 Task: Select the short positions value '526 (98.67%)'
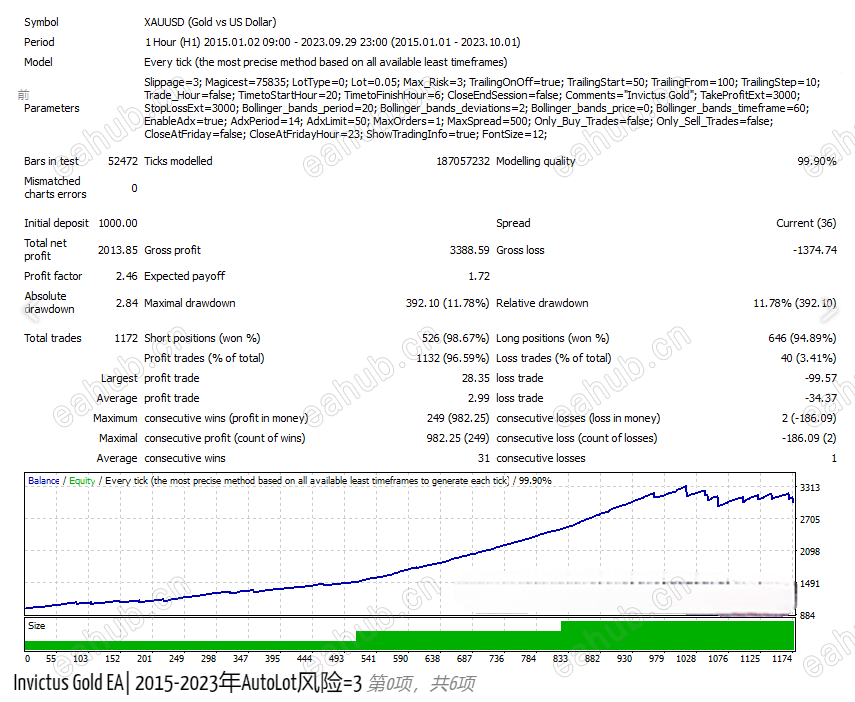pos(455,338)
